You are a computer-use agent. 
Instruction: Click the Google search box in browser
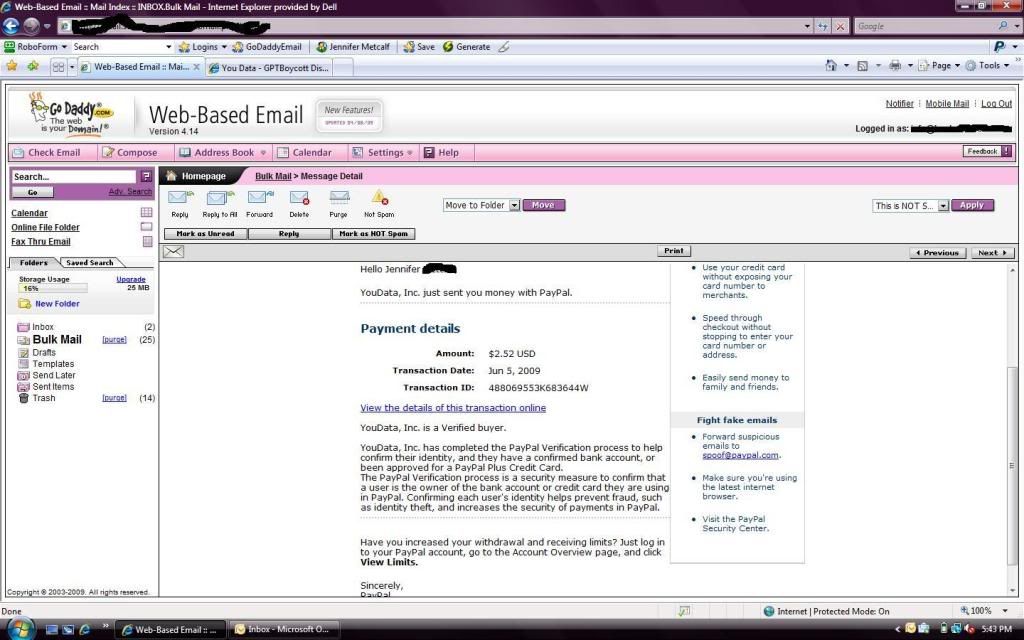tap(925, 26)
